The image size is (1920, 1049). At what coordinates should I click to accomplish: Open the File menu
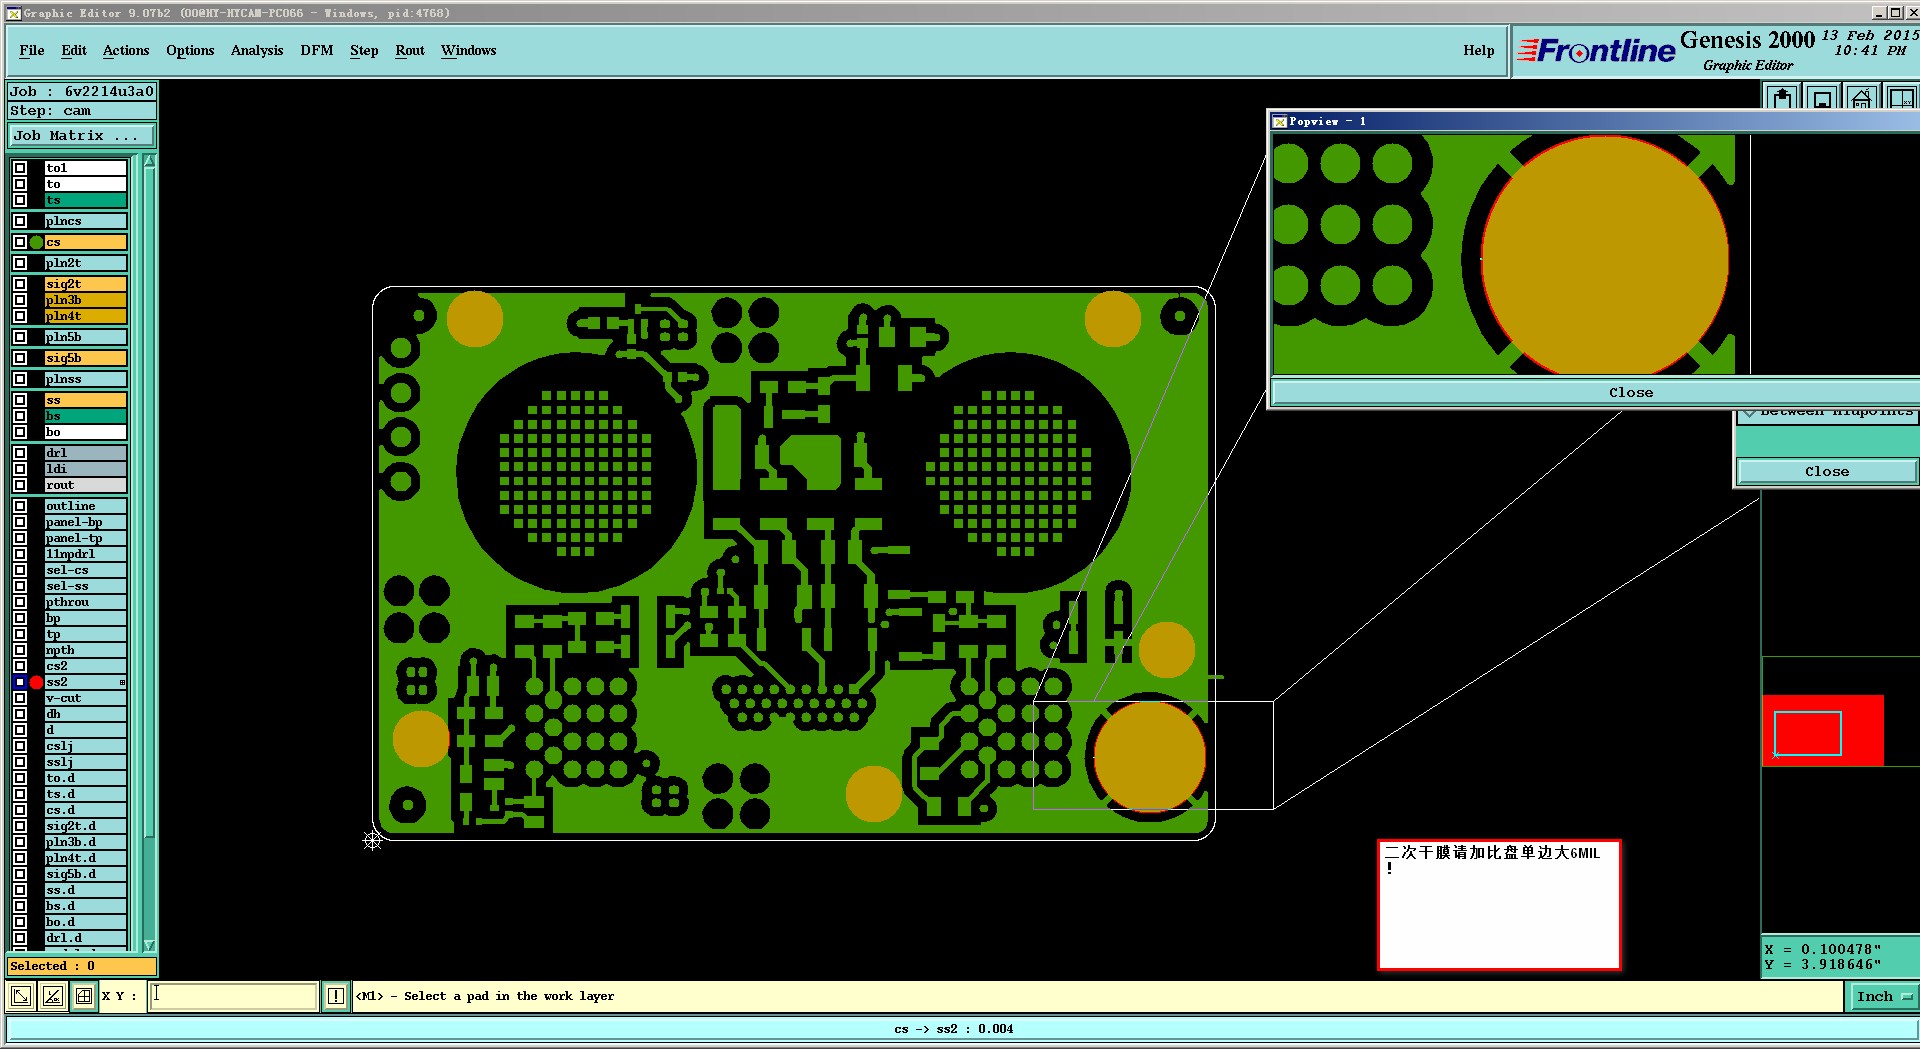coord(32,50)
